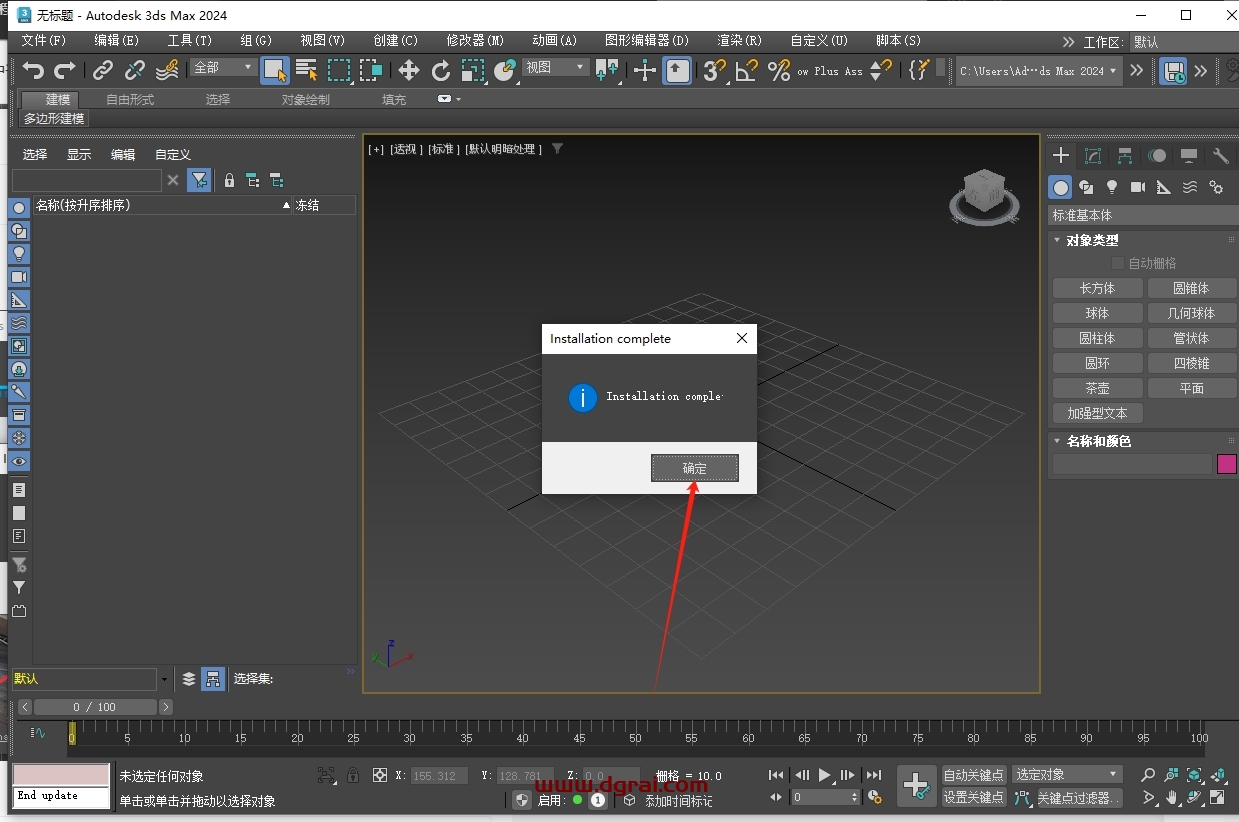Toggle the Spinner Snap button

click(880, 70)
